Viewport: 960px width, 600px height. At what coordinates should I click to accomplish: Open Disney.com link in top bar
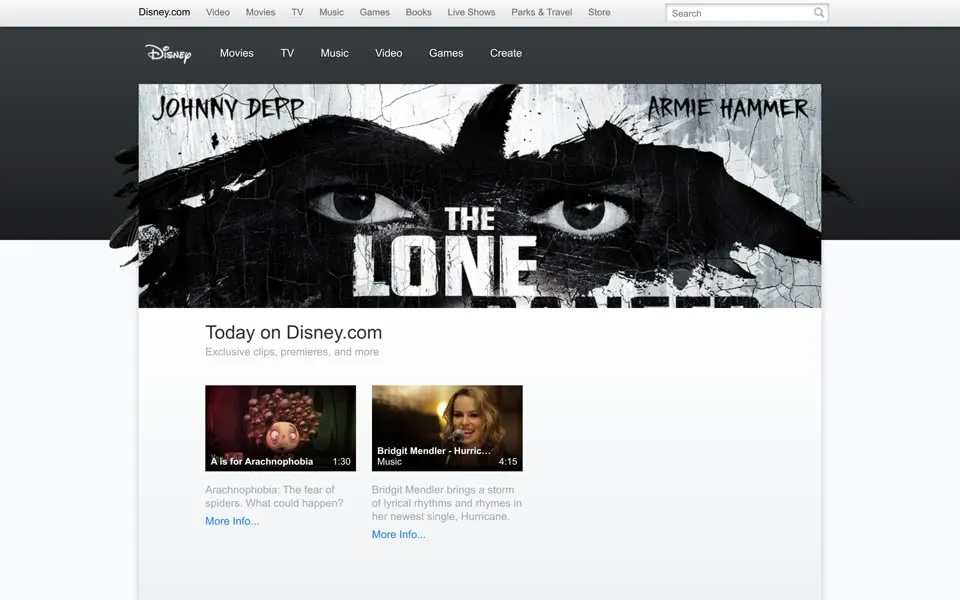pos(164,12)
